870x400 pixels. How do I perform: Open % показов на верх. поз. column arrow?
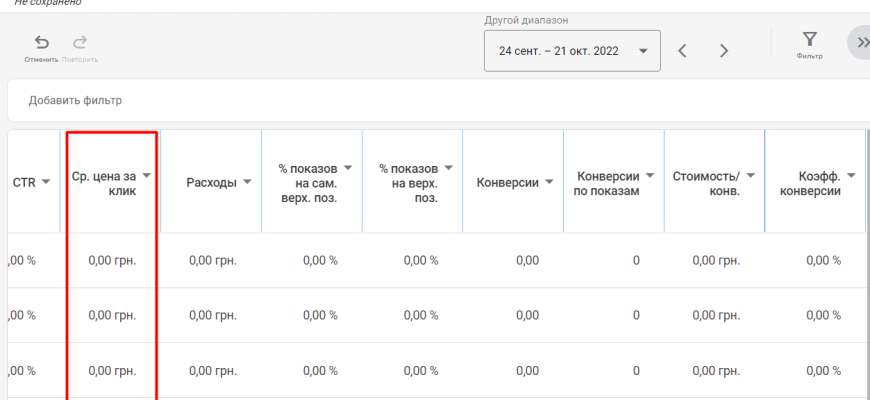(448, 168)
